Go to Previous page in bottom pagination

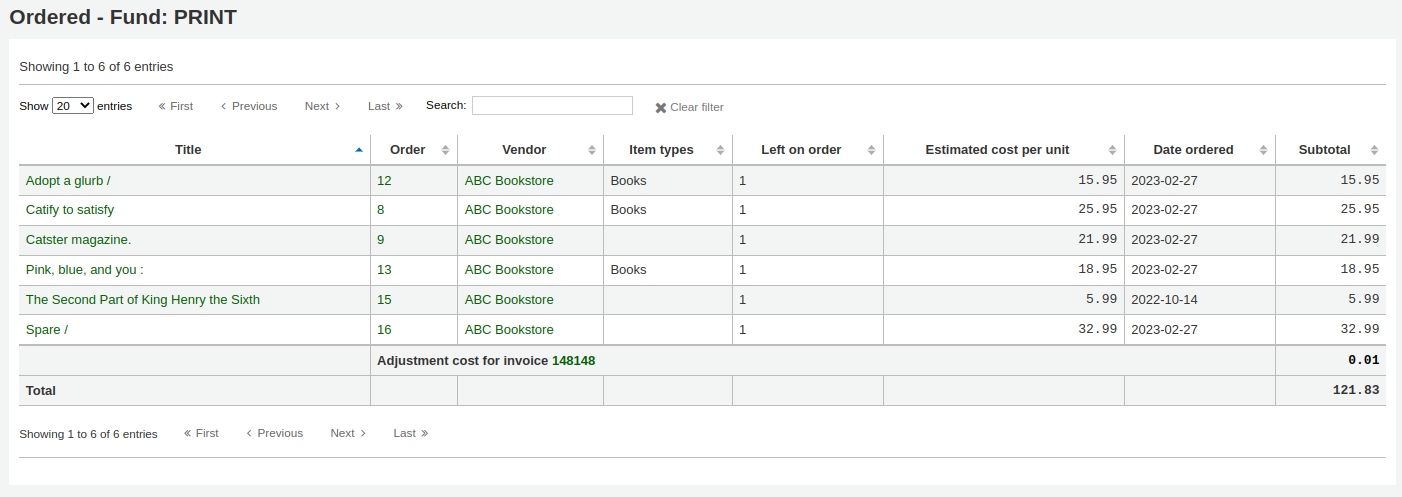click(274, 433)
